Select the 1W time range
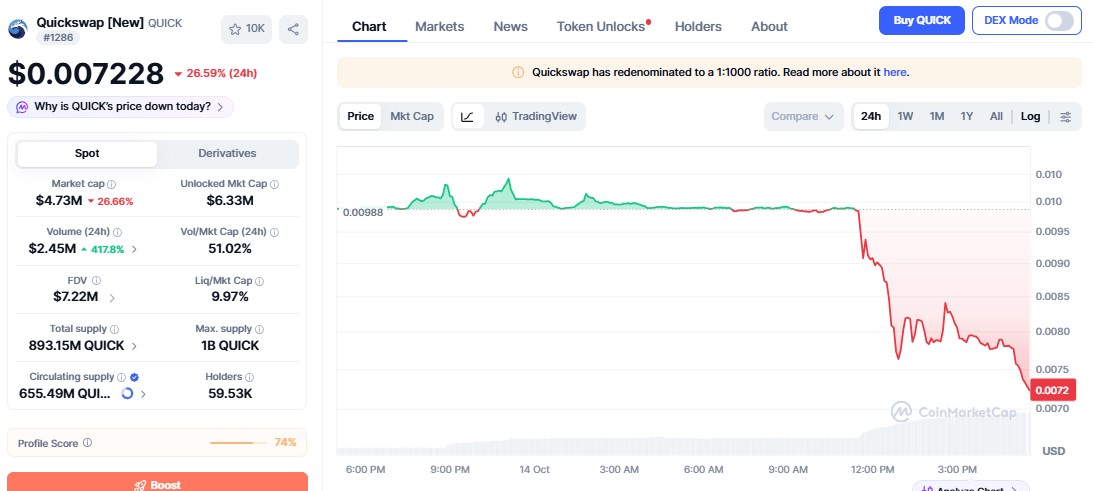1093x491 pixels. point(905,116)
